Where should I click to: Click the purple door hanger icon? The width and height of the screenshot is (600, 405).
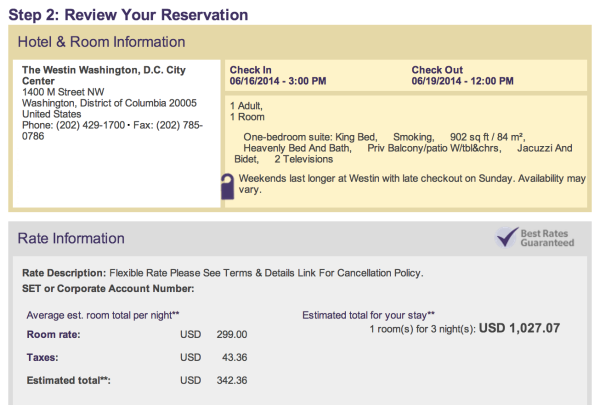click(228, 186)
